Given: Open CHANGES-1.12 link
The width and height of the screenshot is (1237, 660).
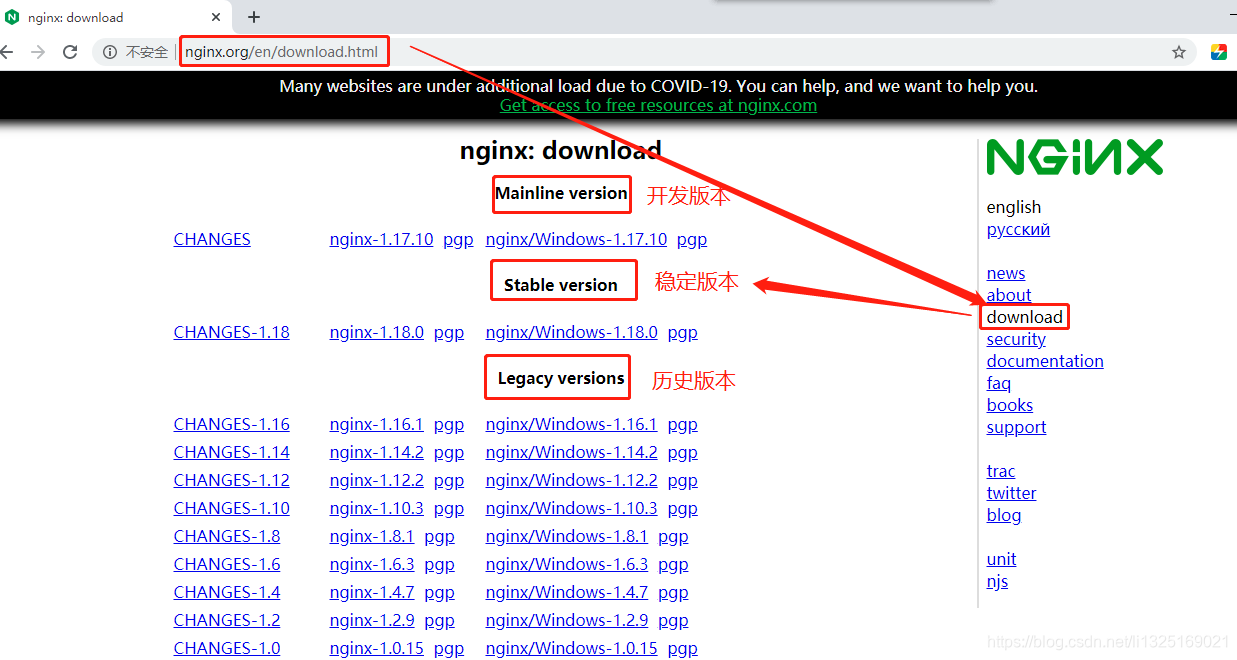Looking at the screenshot, I should click(x=232, y=480).
